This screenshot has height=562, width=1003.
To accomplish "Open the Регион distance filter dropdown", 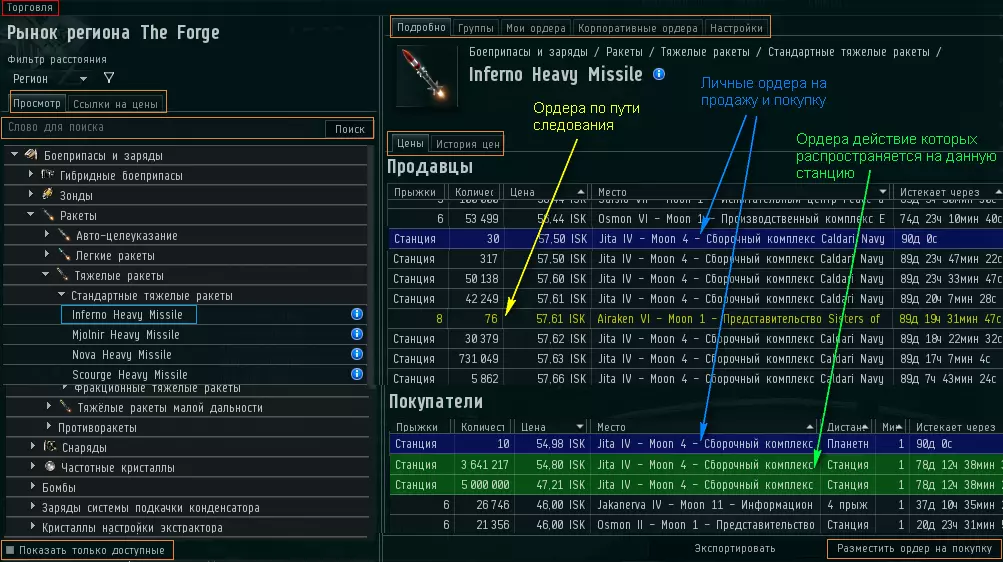I will coord(50,78).
